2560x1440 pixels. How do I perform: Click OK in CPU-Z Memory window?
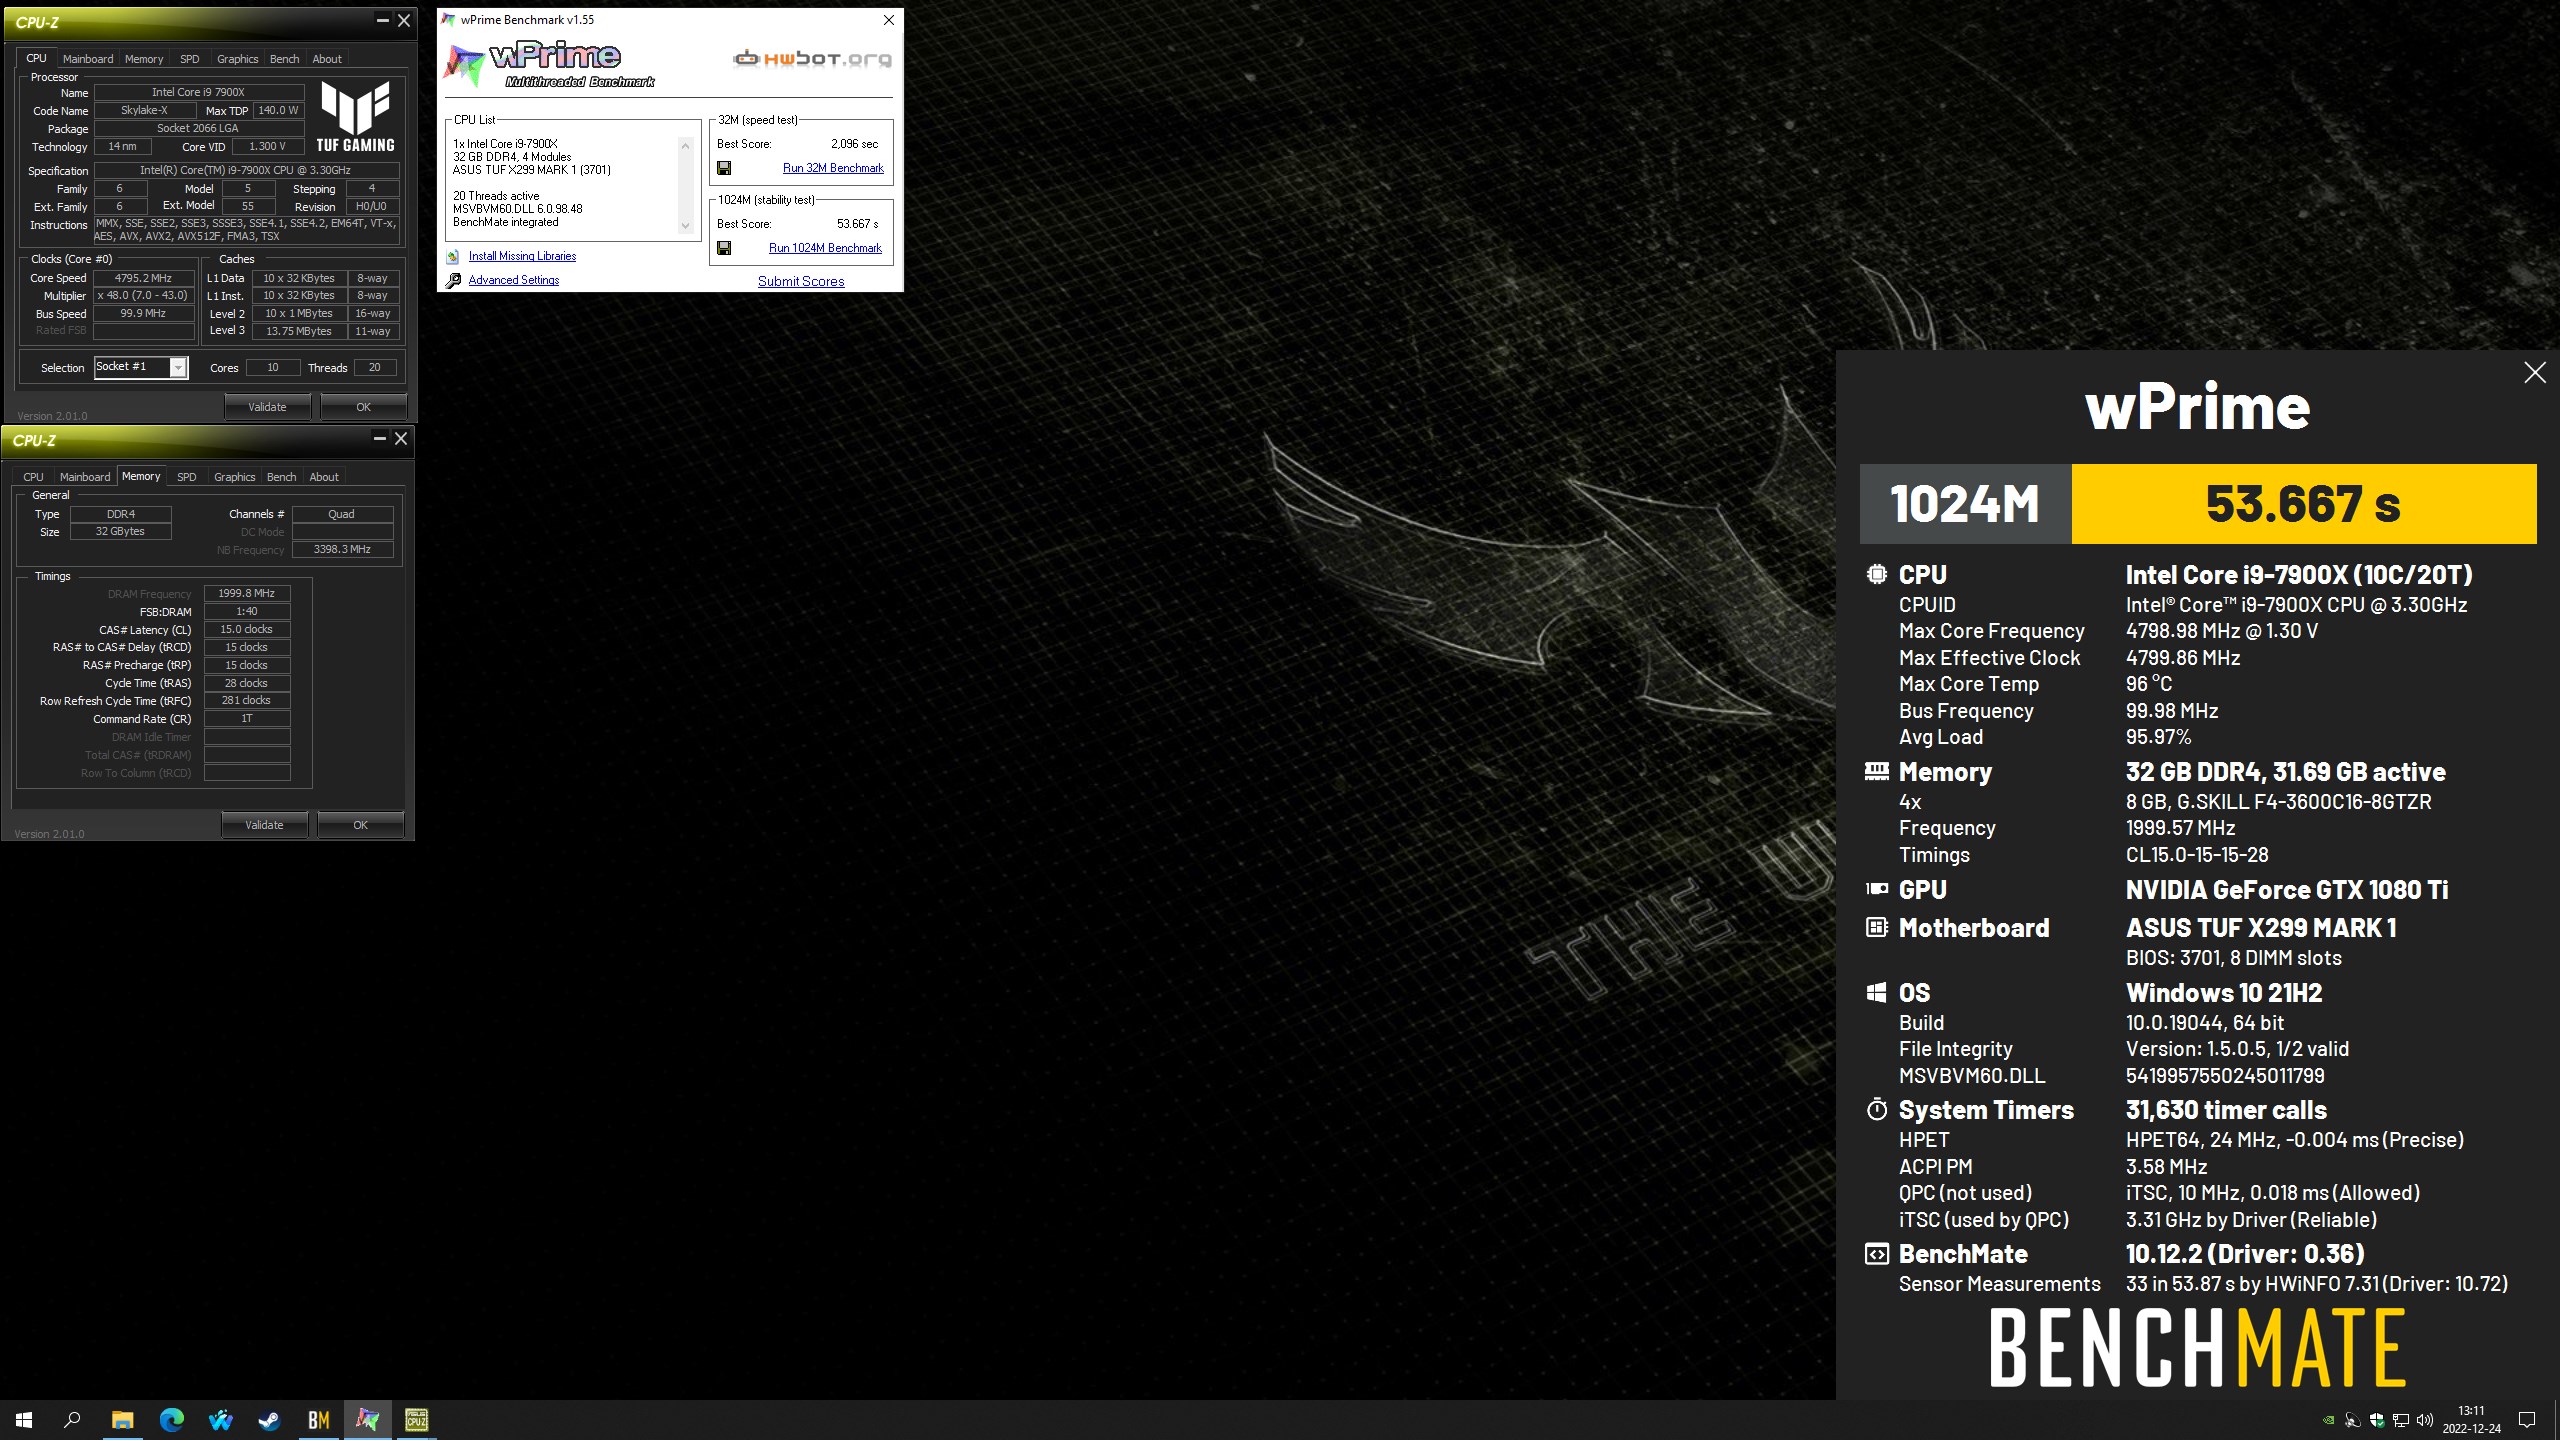[361, 825]
